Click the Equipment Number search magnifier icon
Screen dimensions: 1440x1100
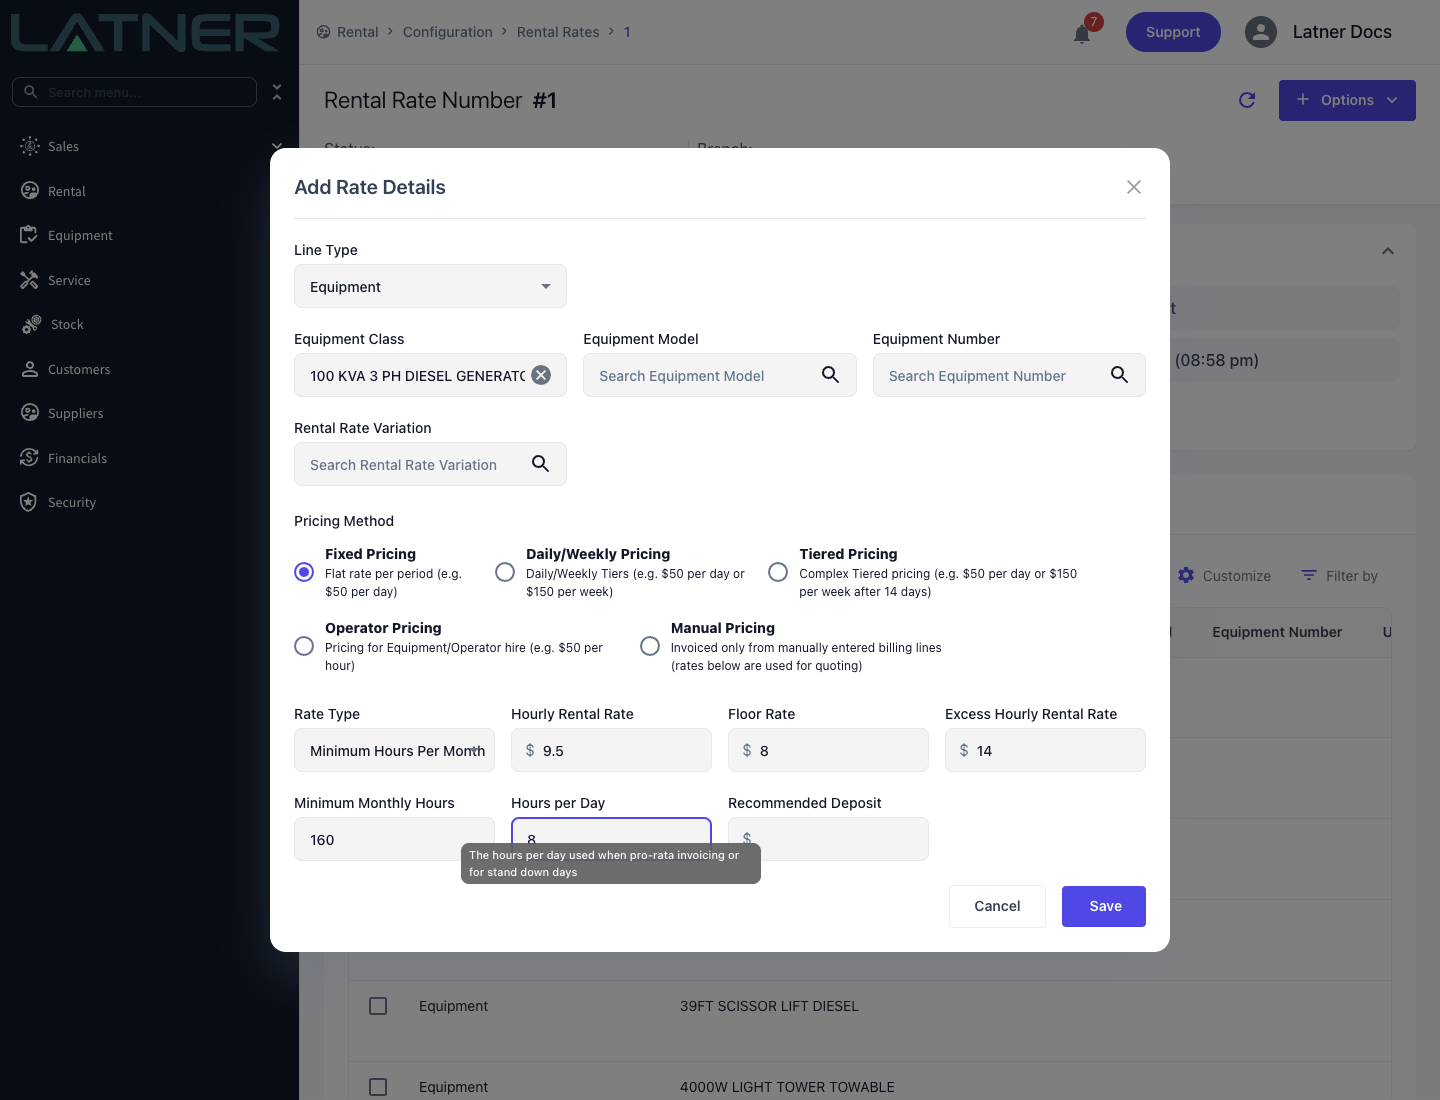click(1119, 375)
